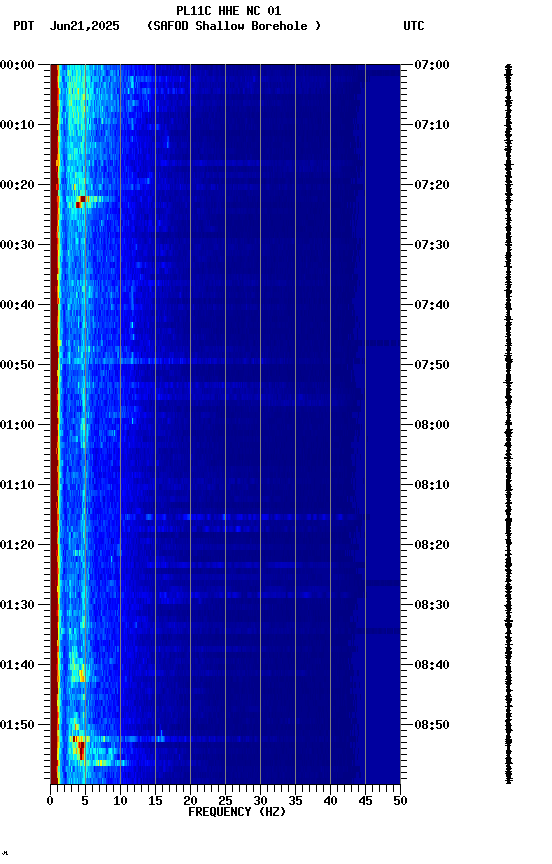Click the date Jun21,2025
Image resolution: width=552 pixels, height=864 pixels.
click(x=84, y=26)
